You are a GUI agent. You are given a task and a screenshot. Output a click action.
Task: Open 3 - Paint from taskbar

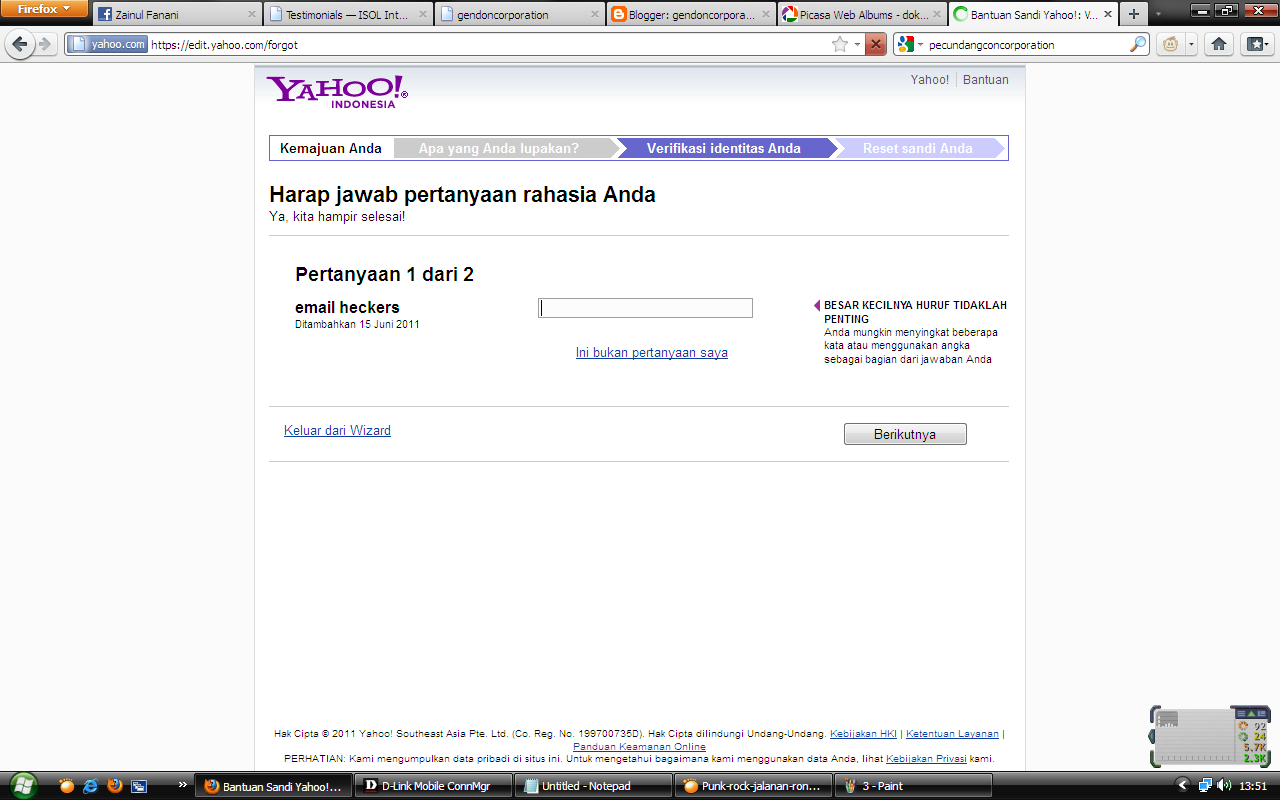[913, 786]
